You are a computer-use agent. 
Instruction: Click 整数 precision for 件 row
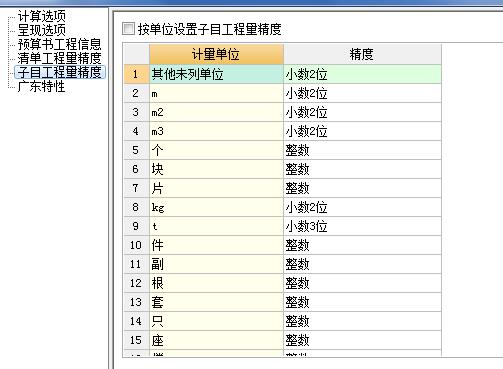(x=362, y=245)
